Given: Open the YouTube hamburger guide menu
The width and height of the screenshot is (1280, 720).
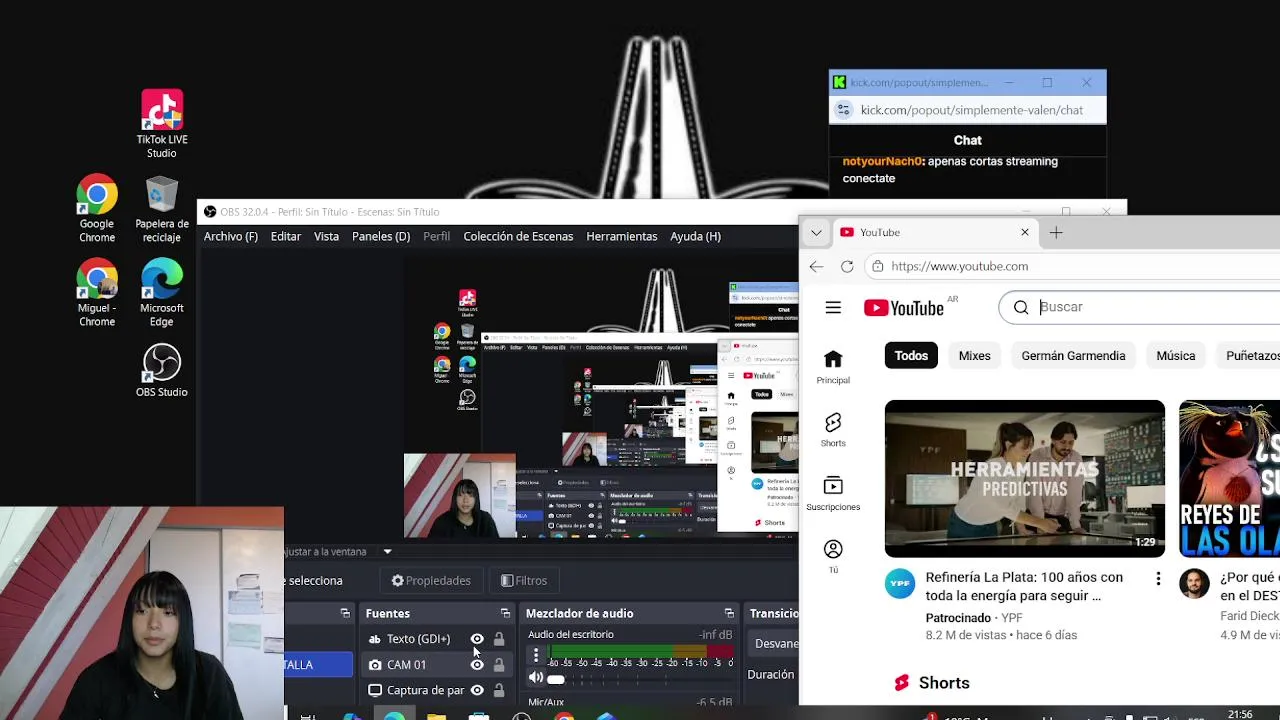Looking at the screenshot, I should coord(833,308).
